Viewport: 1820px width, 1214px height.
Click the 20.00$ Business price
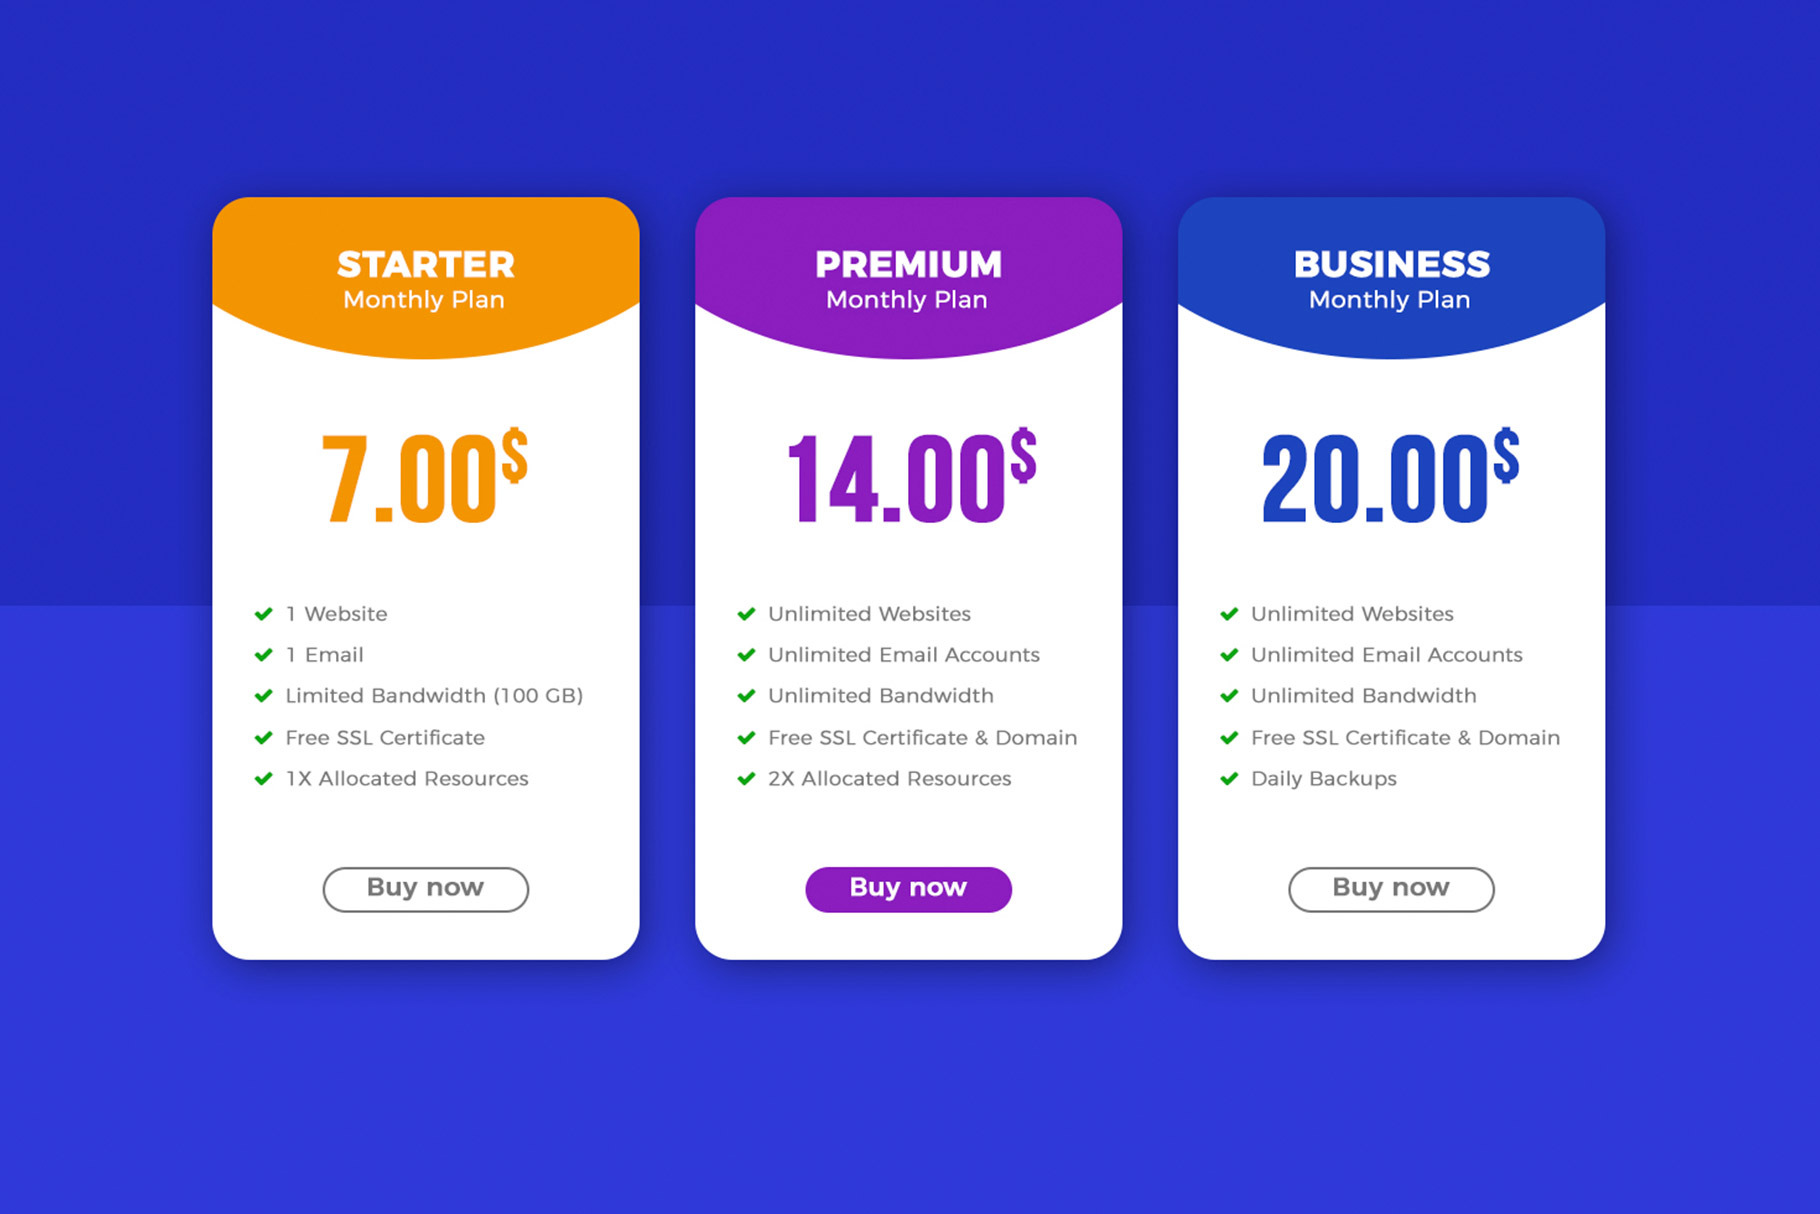1390,478
